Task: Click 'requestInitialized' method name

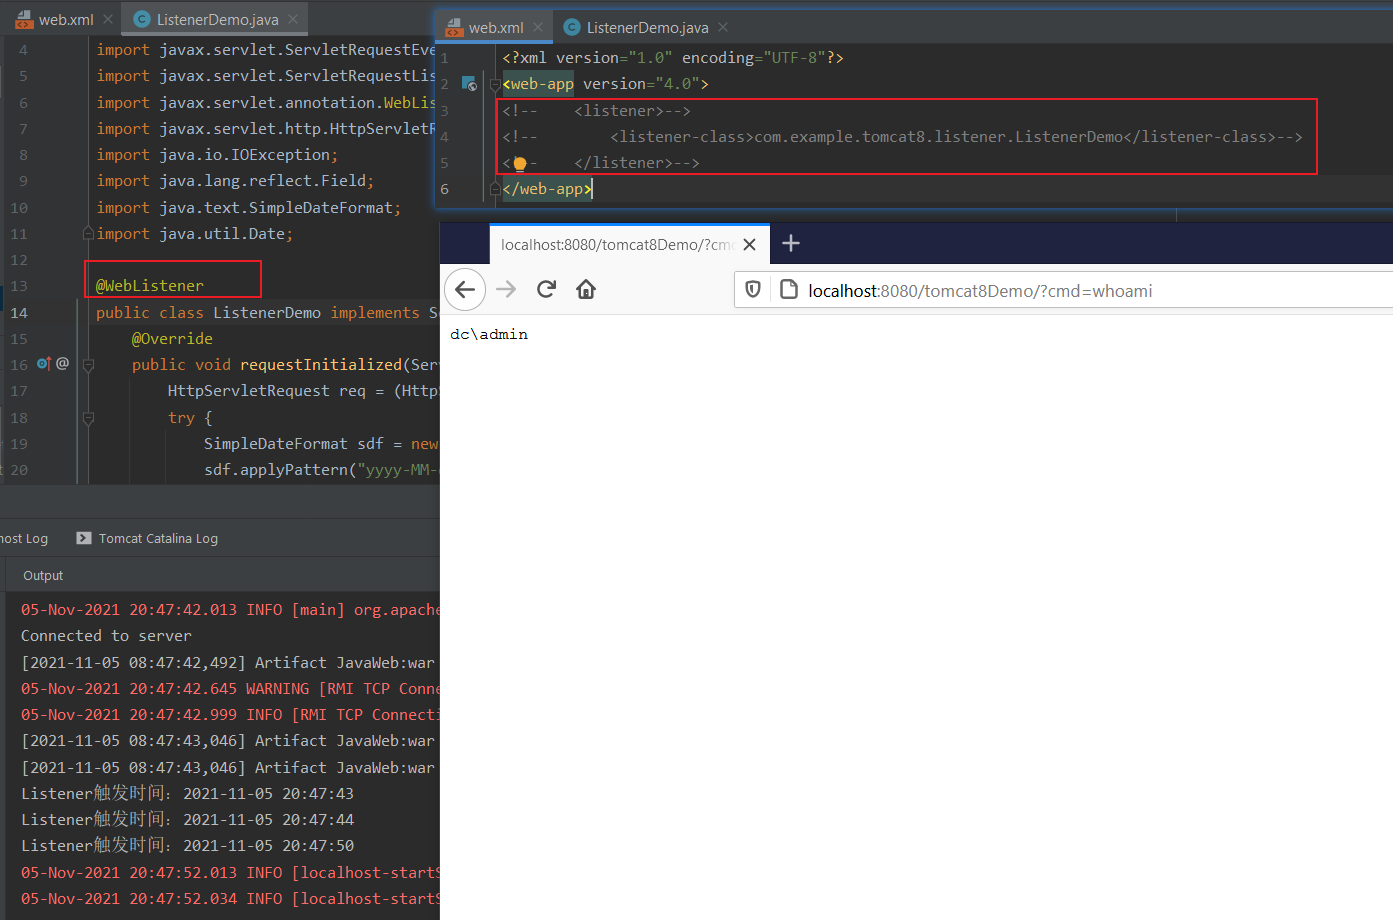Action: click(x=321, y=365)
